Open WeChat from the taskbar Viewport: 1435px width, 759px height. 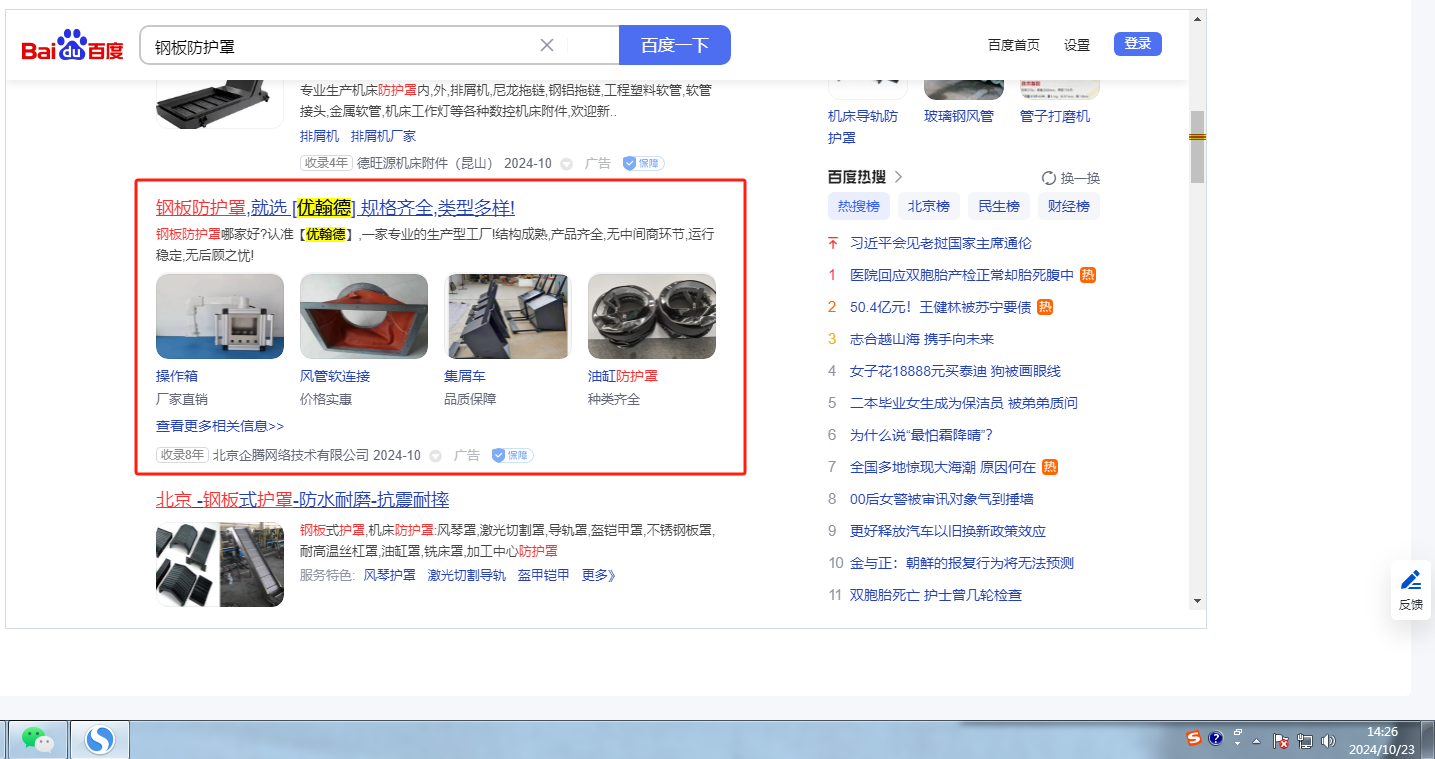[x=38, y=740]
